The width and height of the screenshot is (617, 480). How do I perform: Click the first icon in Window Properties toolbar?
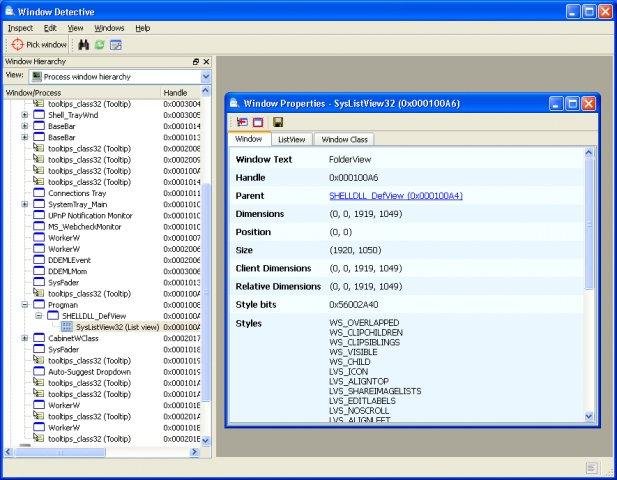tap(242, 122)
